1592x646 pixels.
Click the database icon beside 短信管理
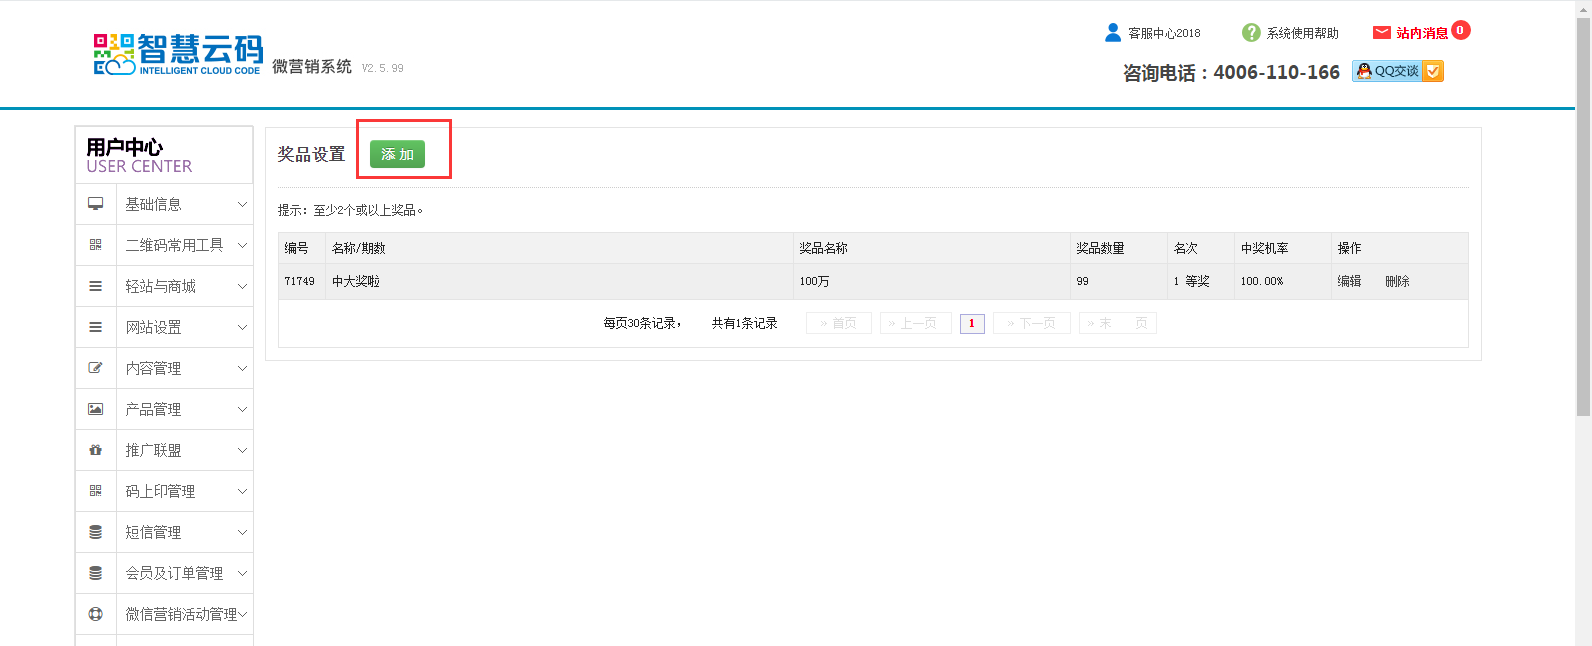pos(95,532)
